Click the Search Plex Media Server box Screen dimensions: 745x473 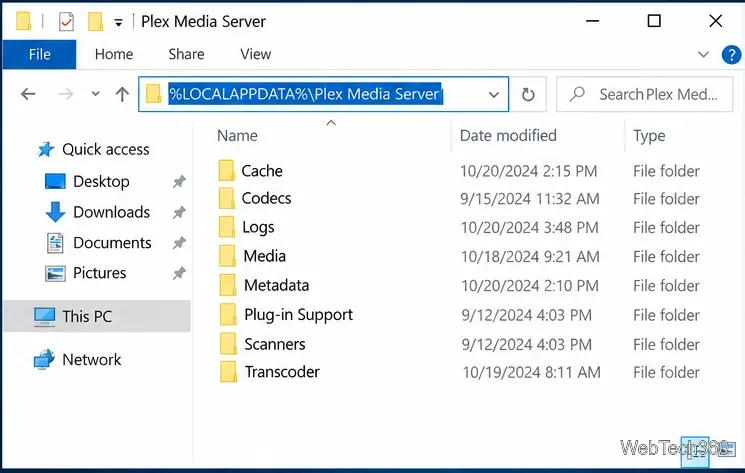click(645, 95)
